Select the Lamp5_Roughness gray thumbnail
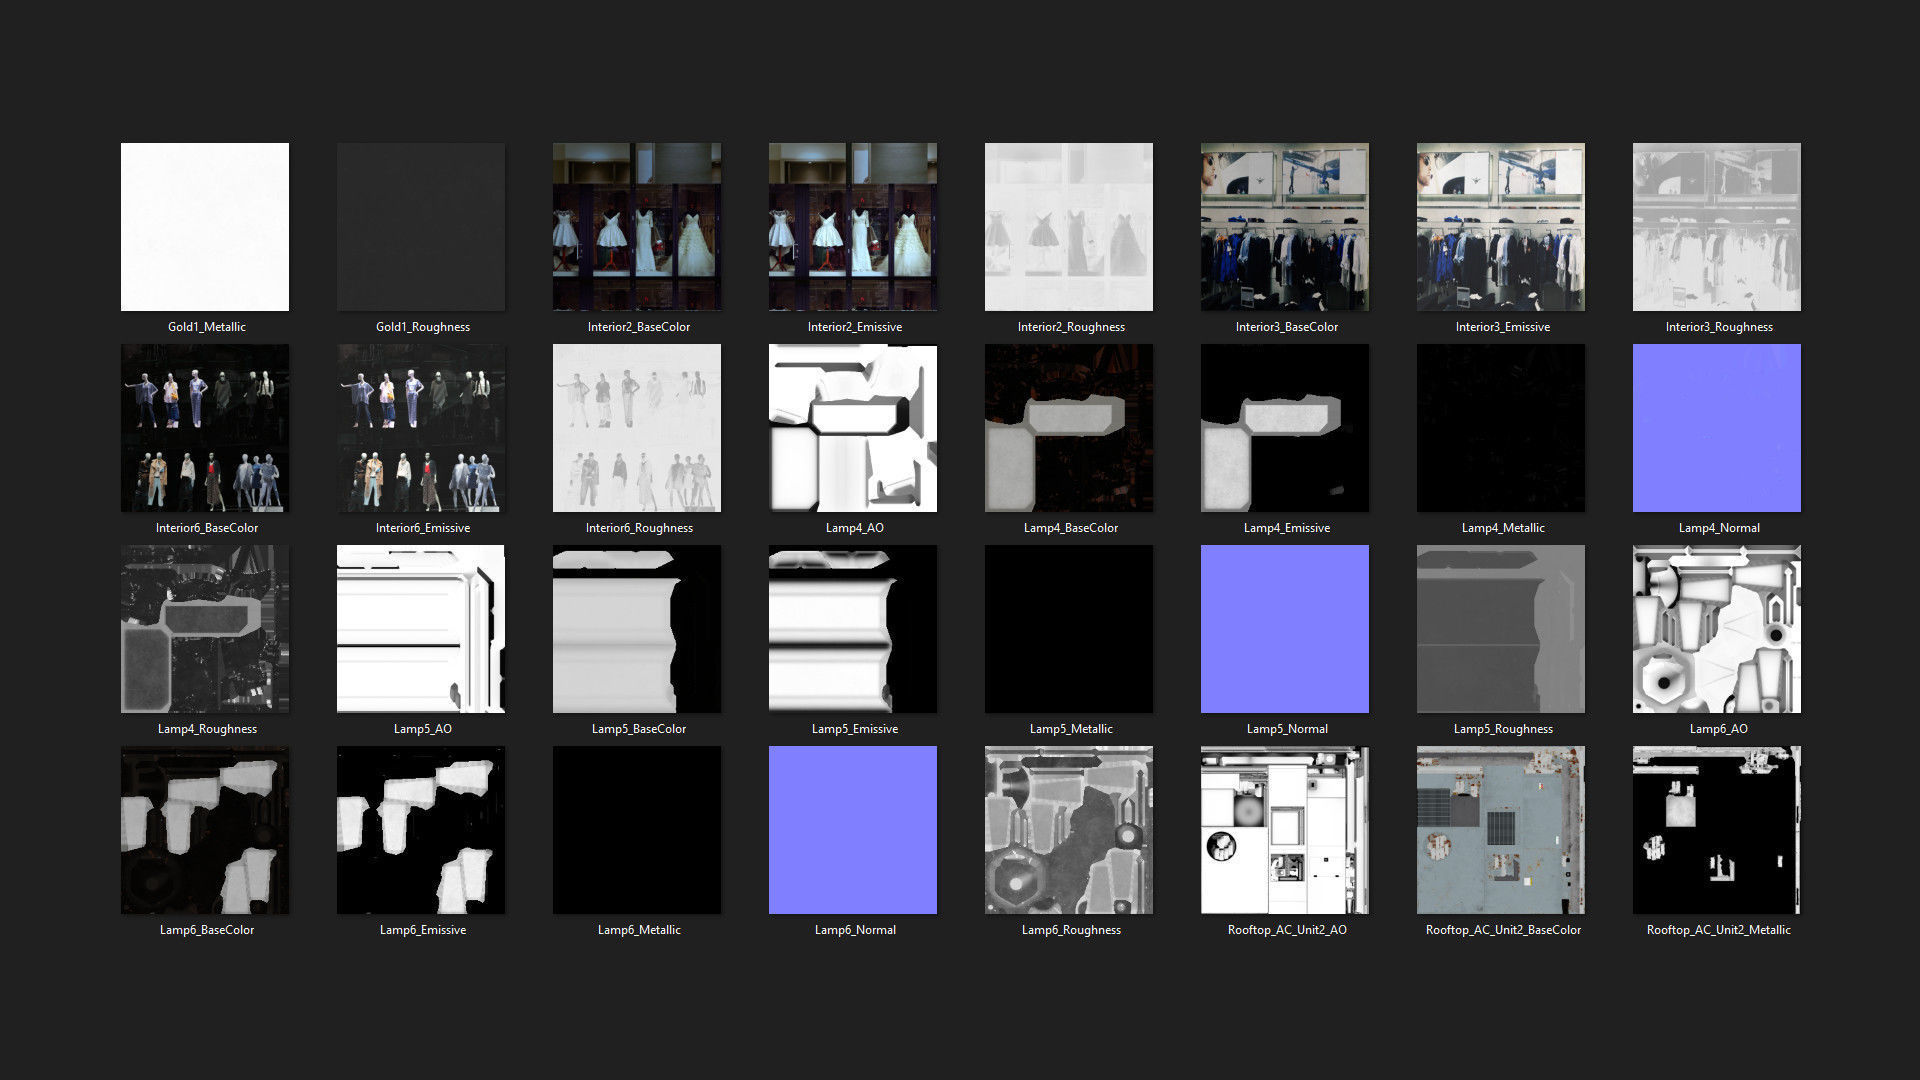This screenshot has width=1920, height=1080. pos(1501,629)
